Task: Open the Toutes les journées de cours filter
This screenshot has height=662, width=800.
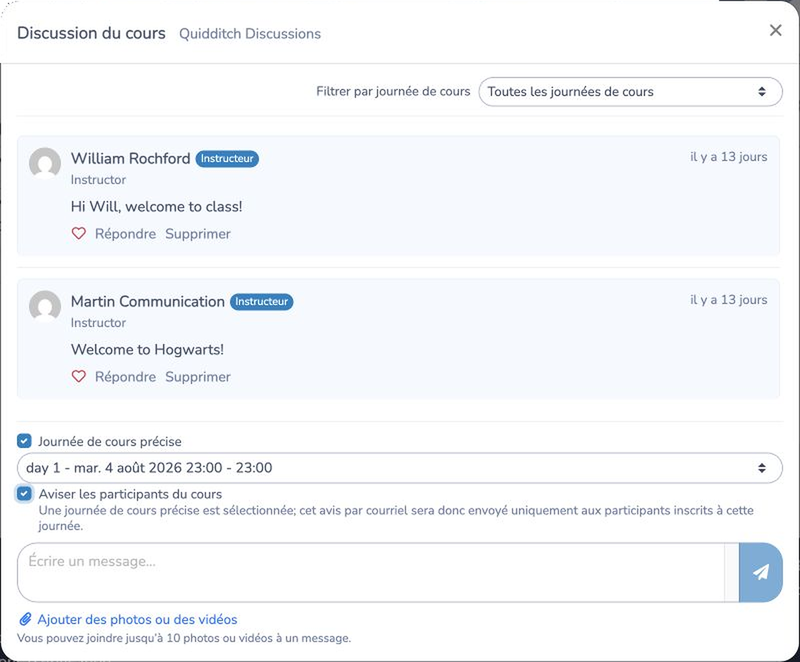Action: [630, 92]
